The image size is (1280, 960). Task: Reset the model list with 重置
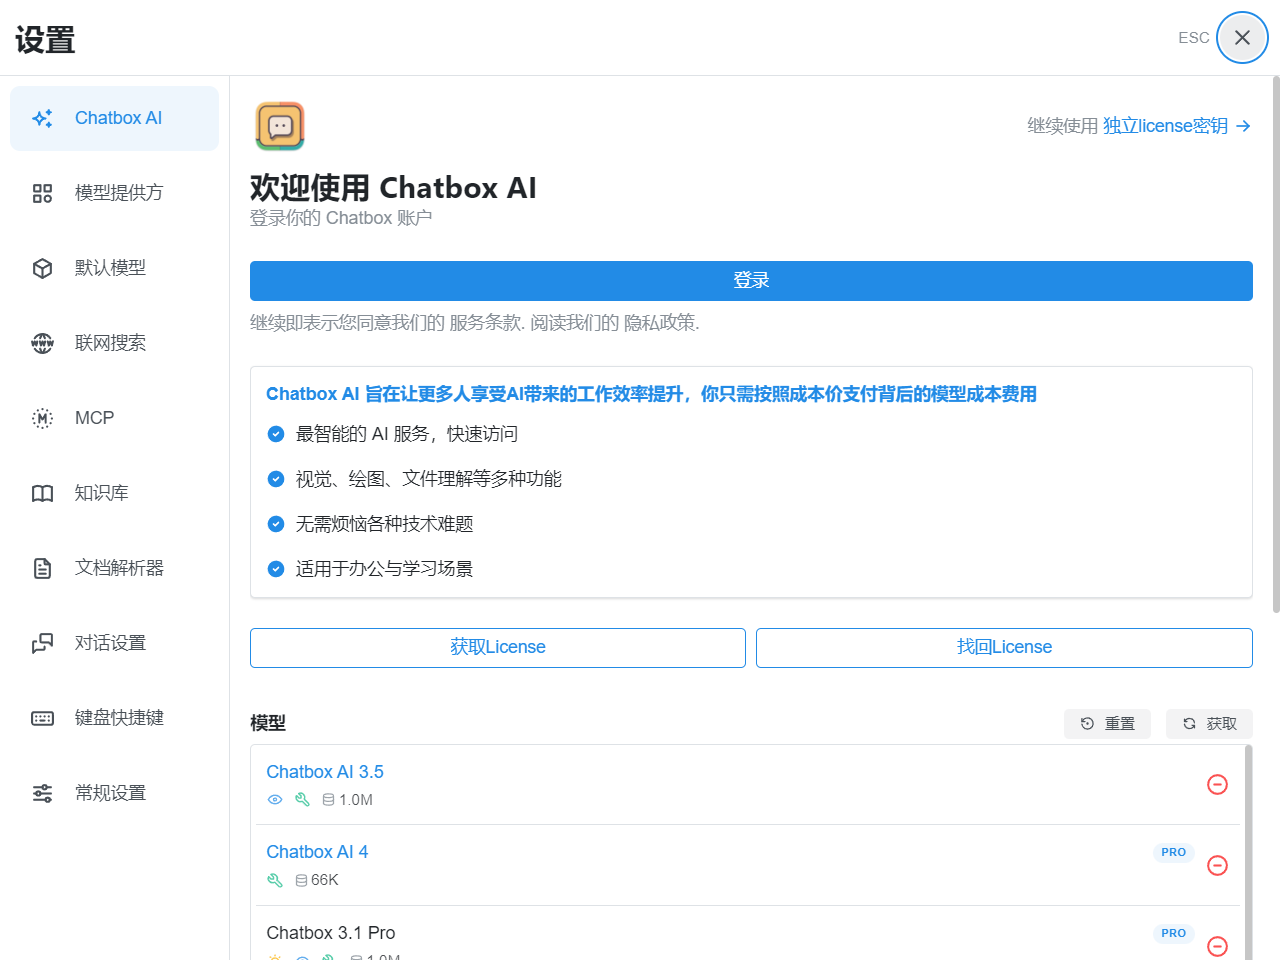[1107, 724]
